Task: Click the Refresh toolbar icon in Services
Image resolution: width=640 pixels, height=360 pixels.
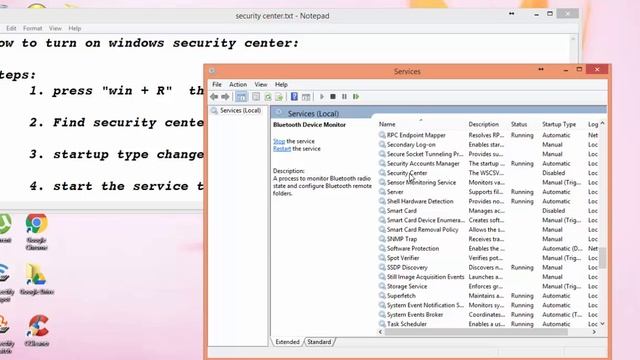Action: 268,97
